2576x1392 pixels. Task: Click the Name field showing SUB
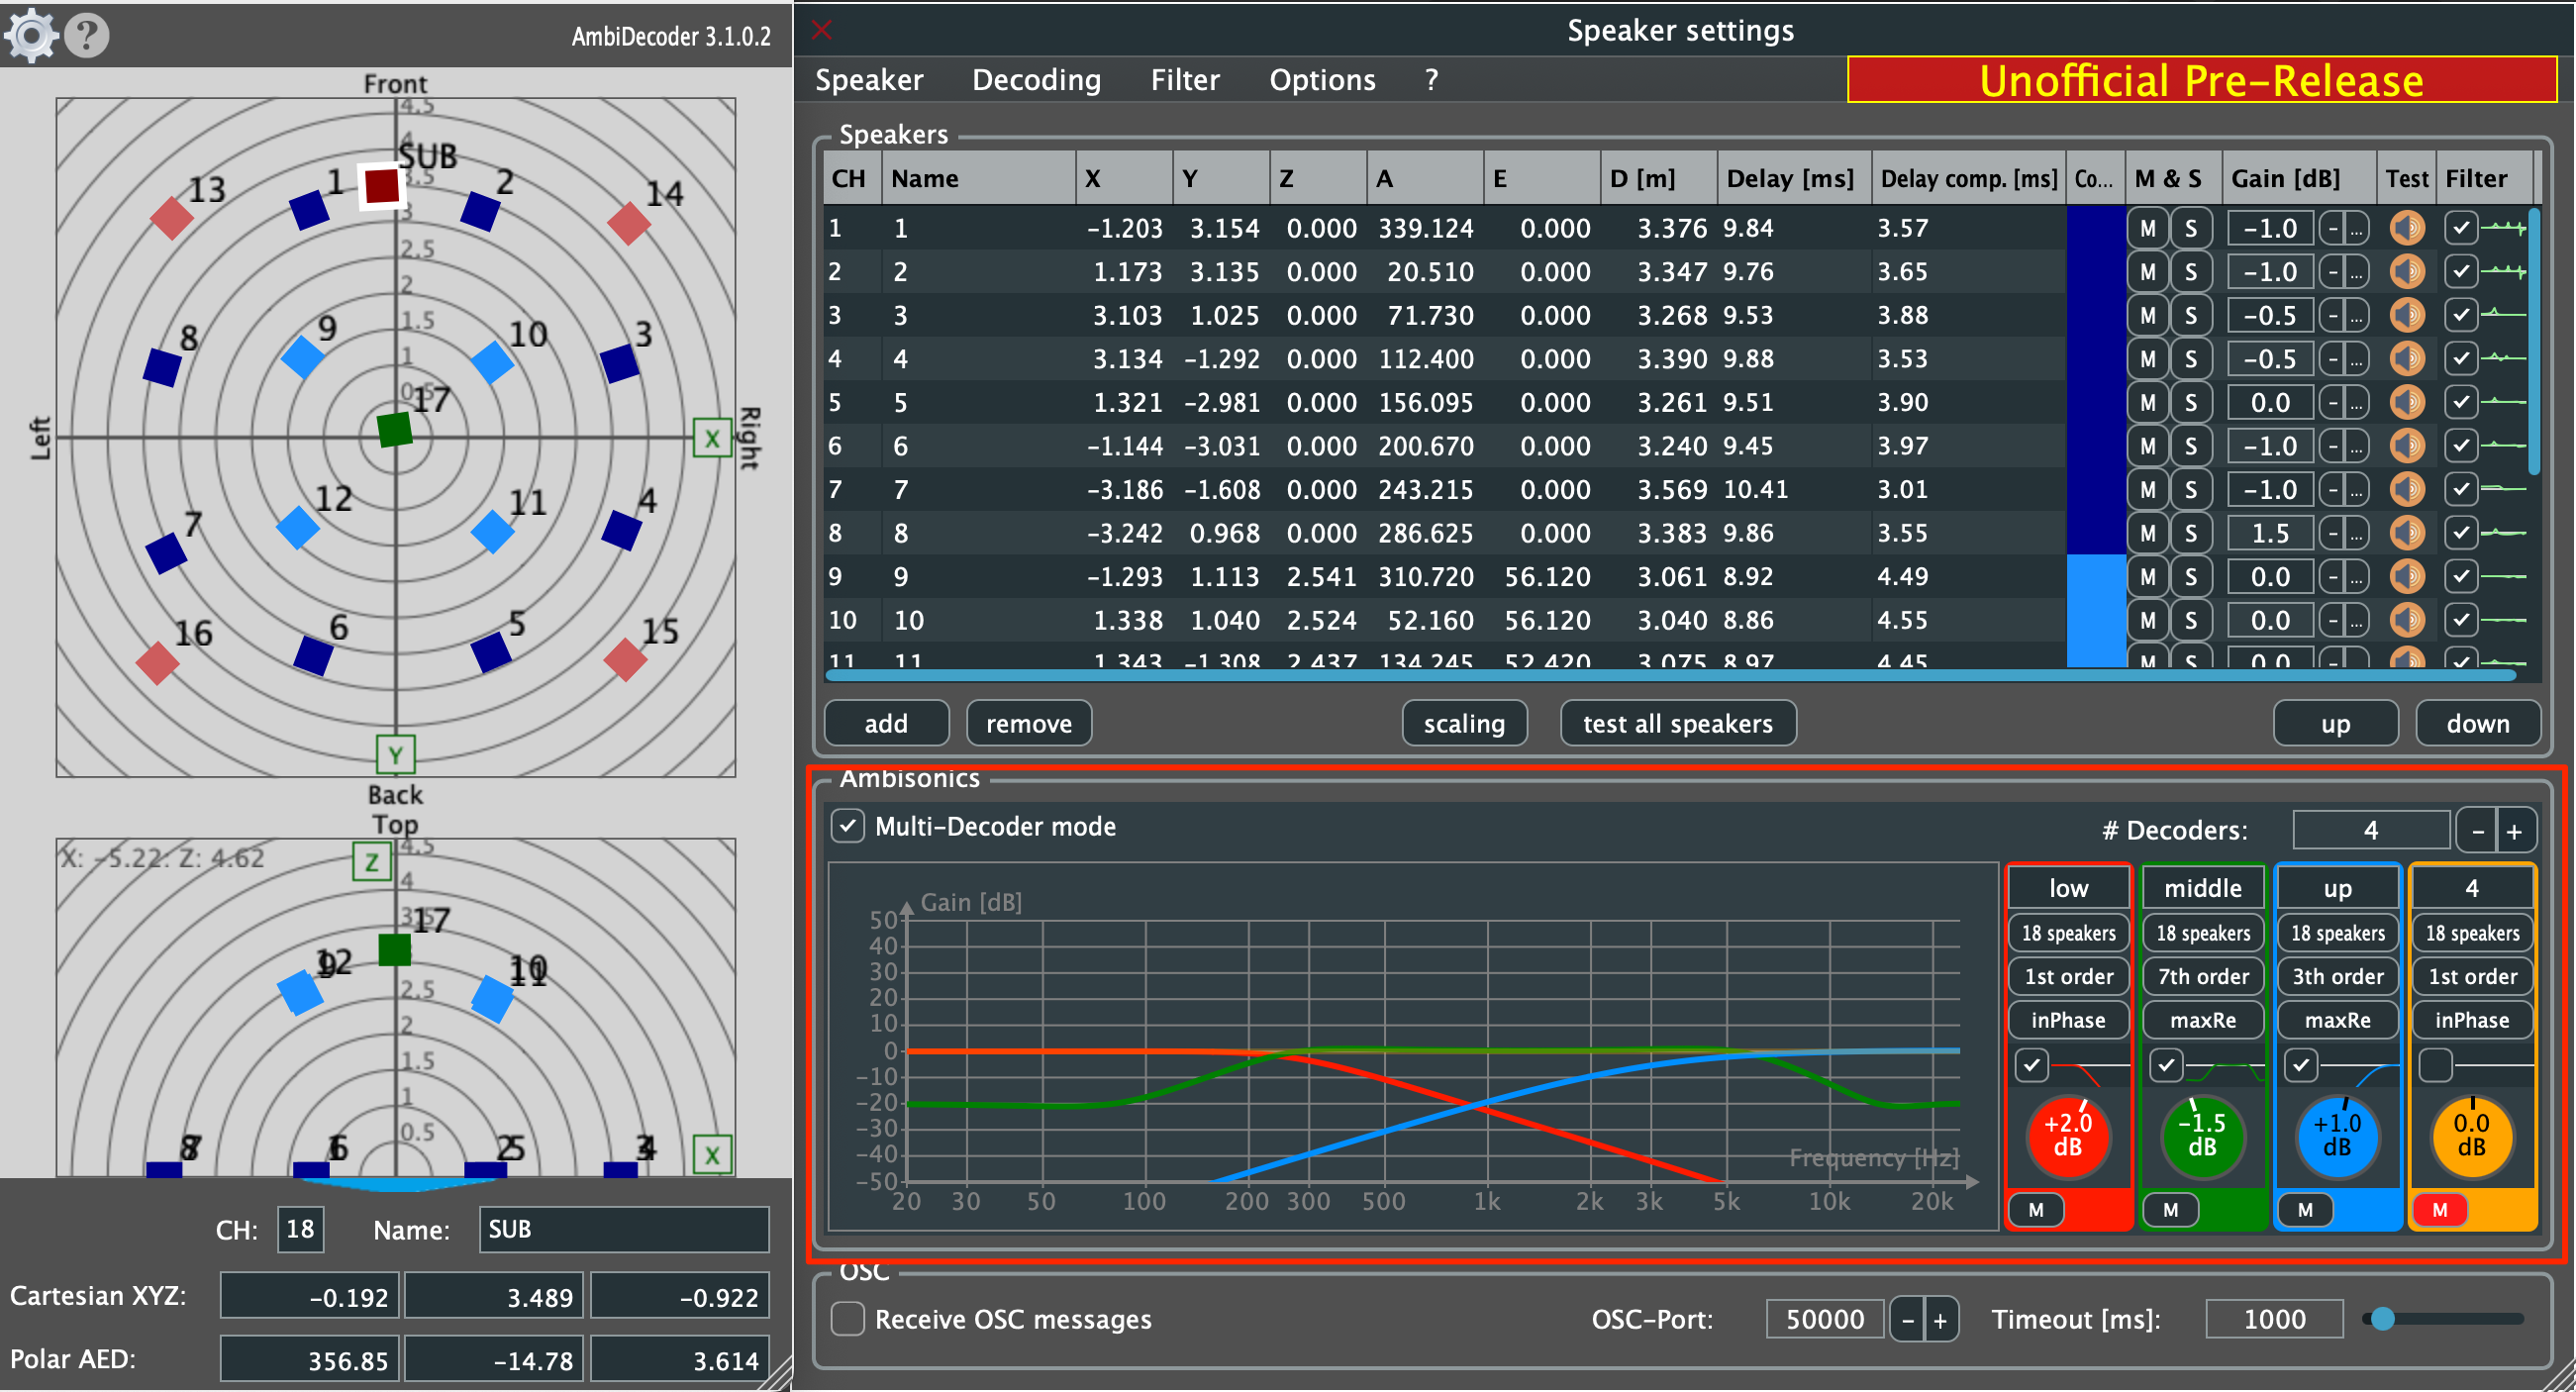623,1229
